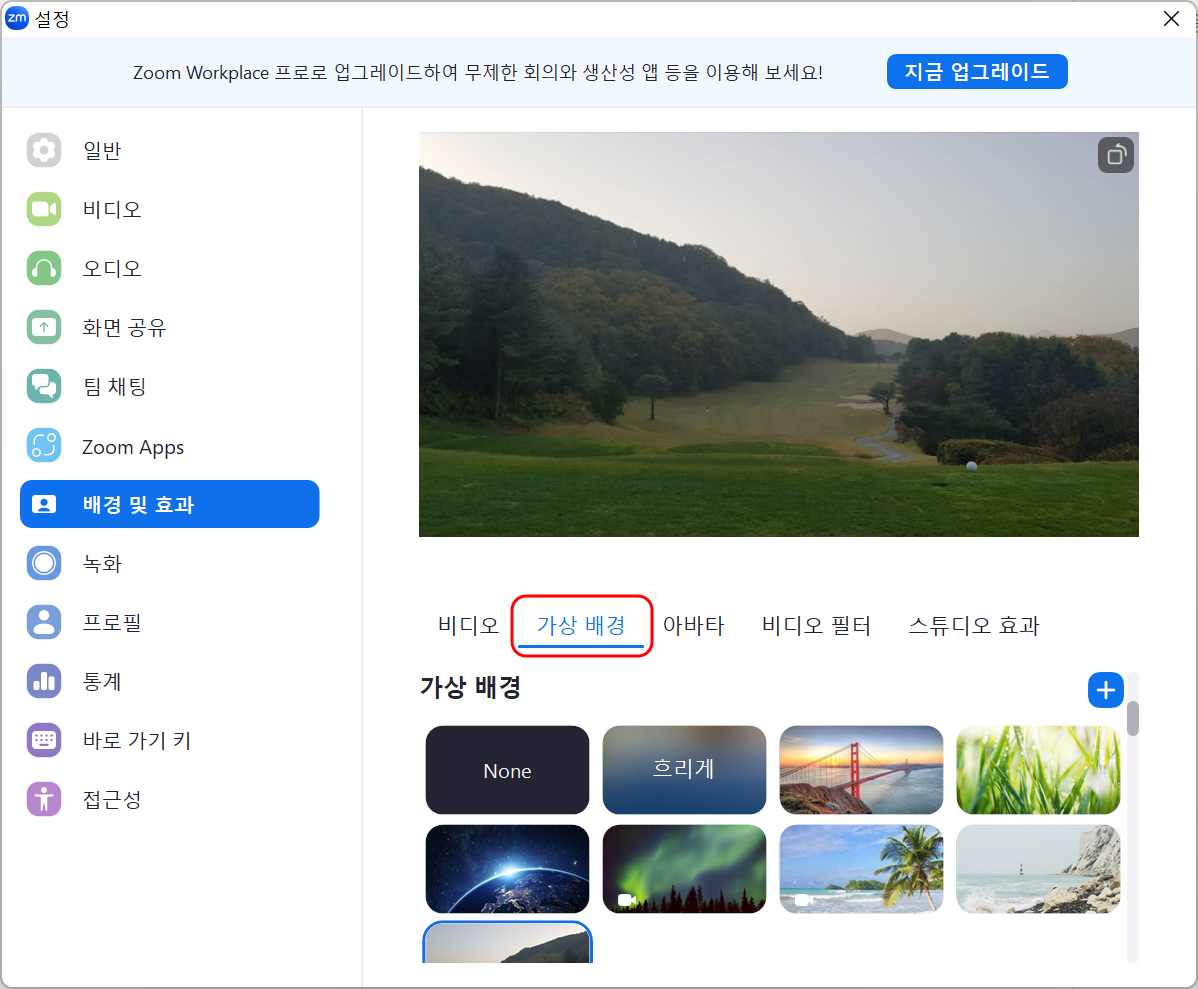Open the 통계 bar chart icon
The width and height of the screenshot is (1198, 989).
(x=44, y=681)
